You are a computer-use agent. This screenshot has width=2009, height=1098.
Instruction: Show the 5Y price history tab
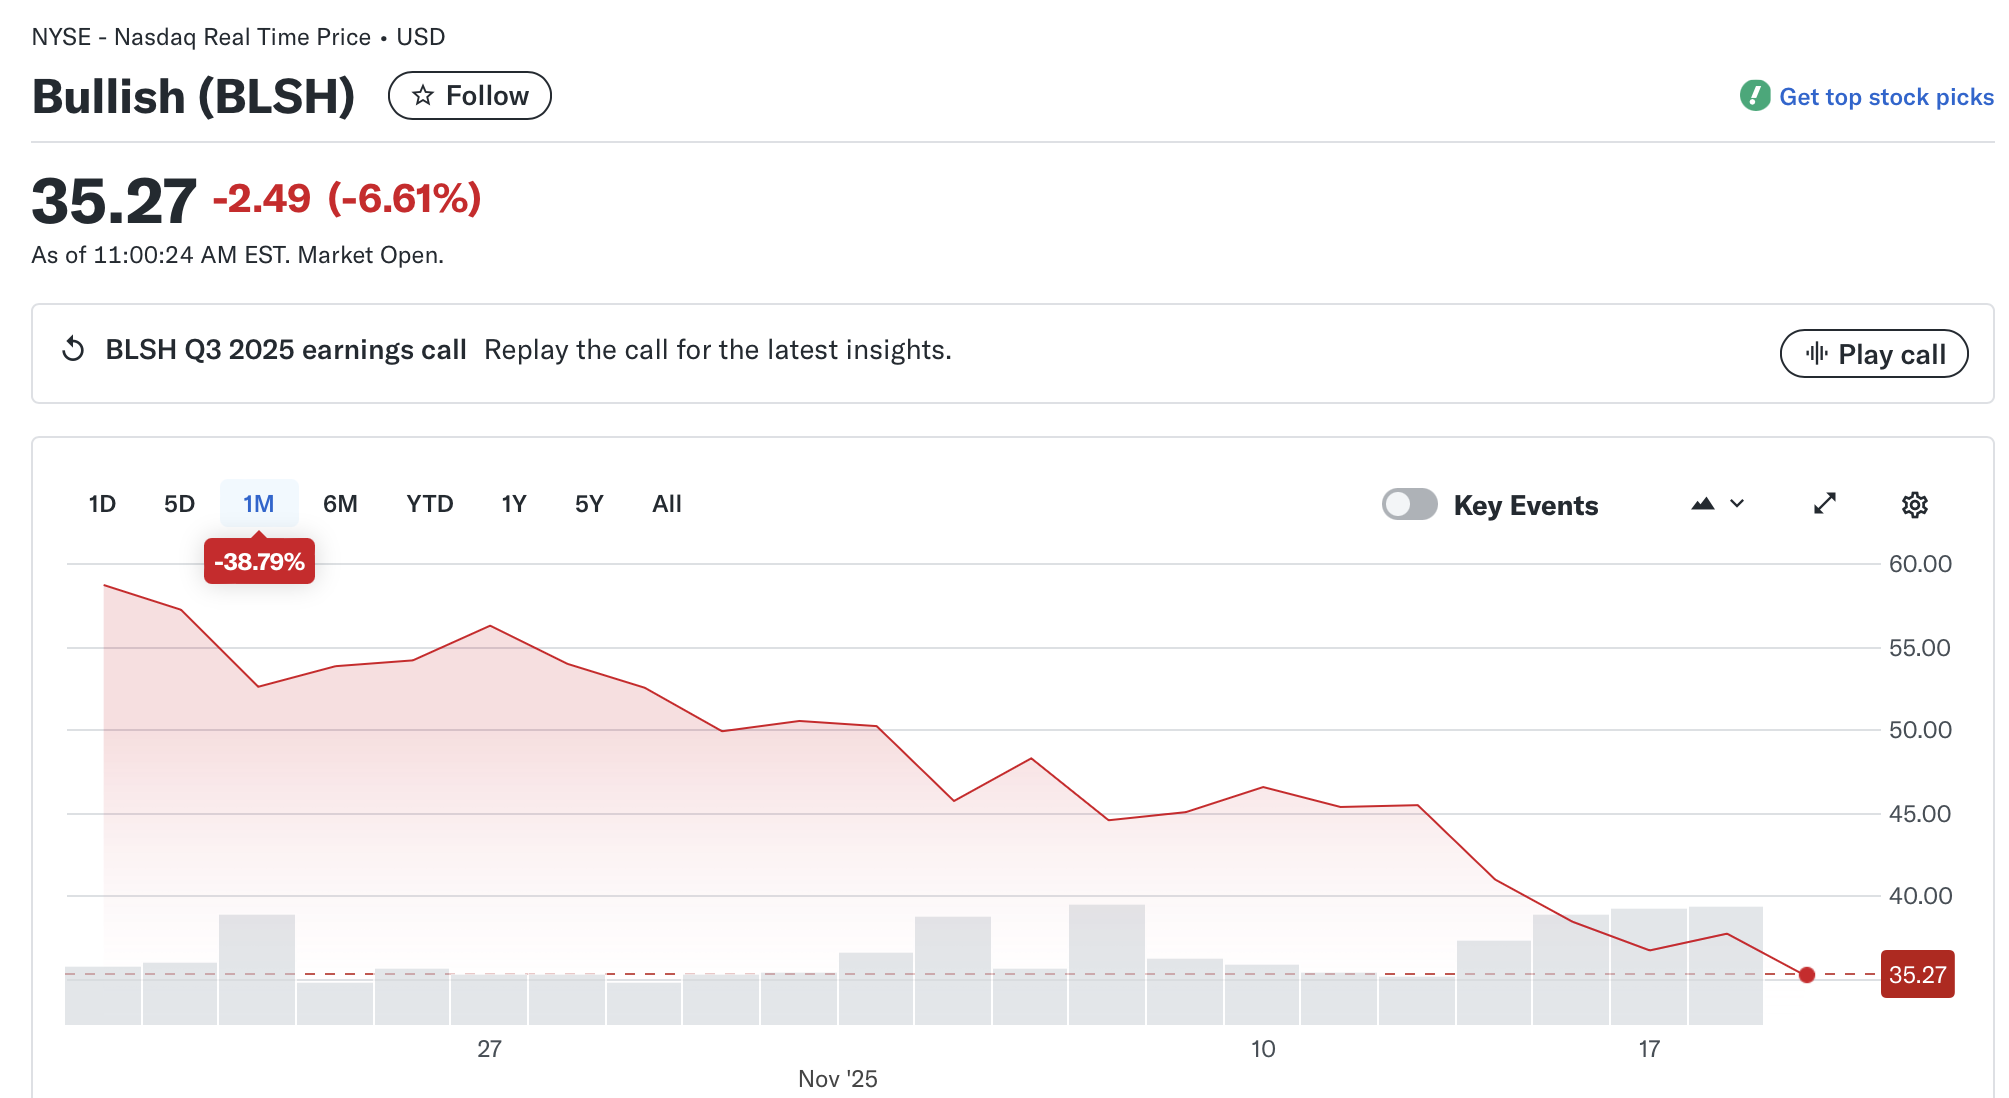click(x=589, y=504)
